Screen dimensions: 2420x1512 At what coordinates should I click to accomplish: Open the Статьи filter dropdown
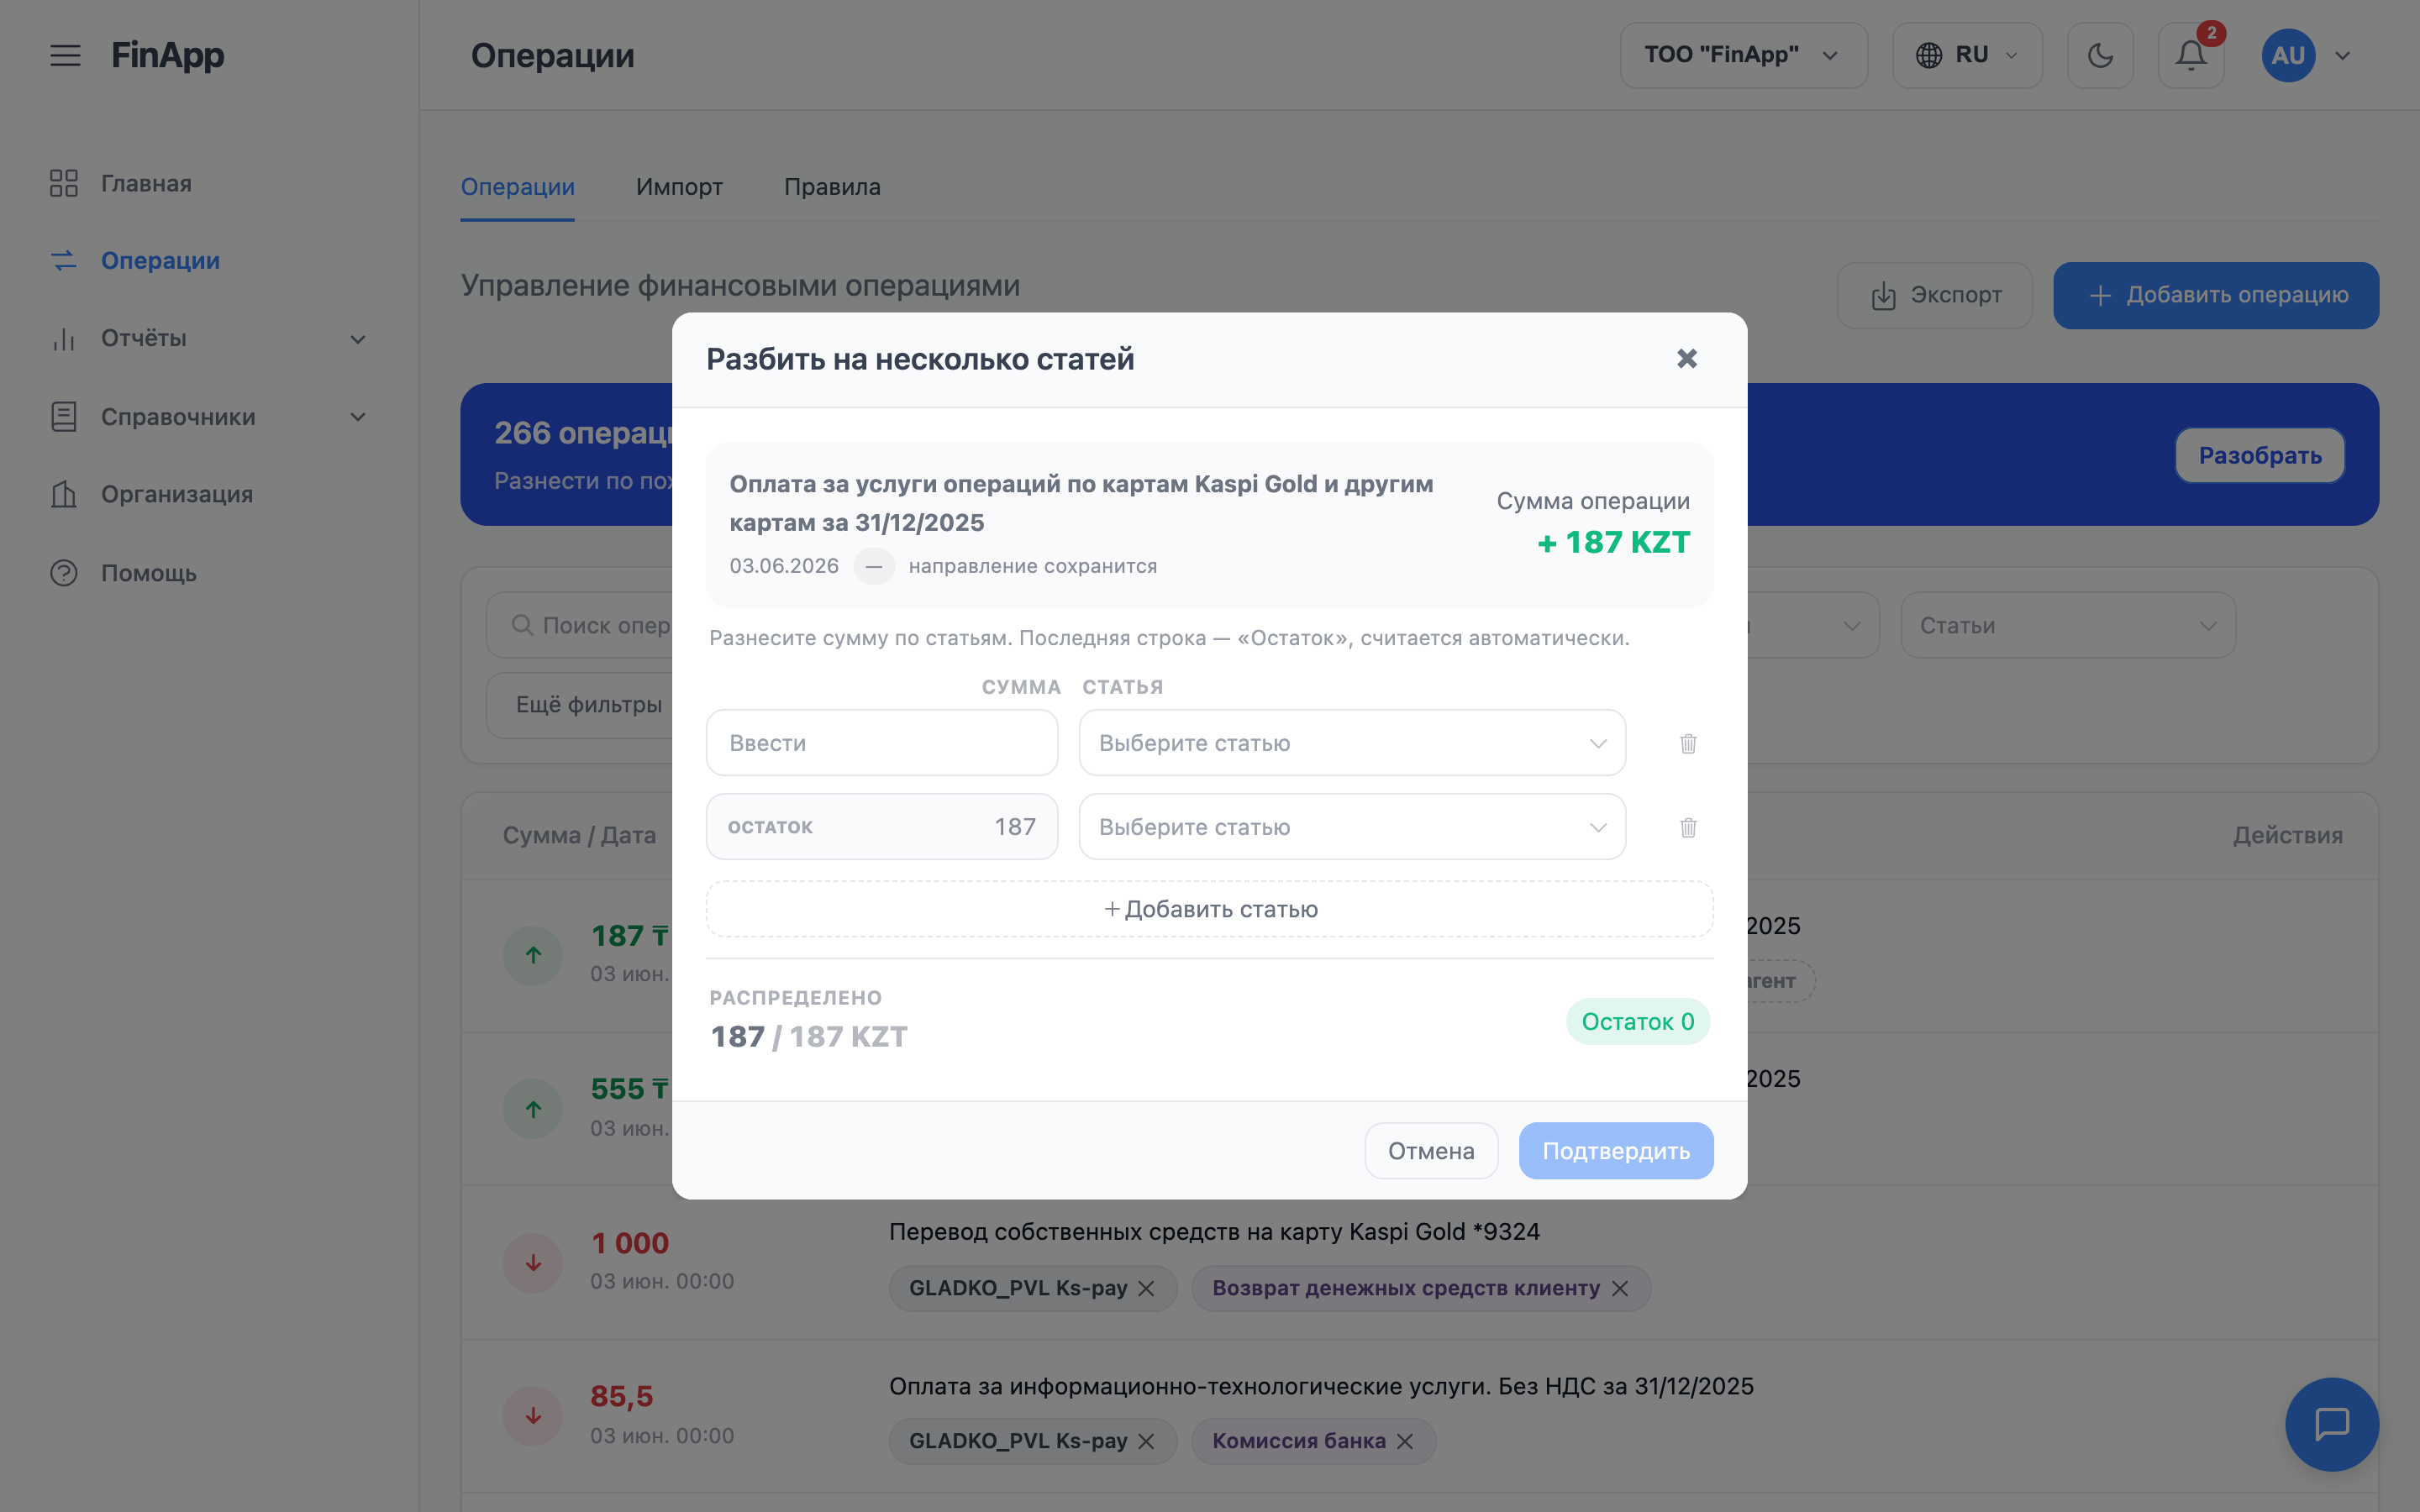2067,625
